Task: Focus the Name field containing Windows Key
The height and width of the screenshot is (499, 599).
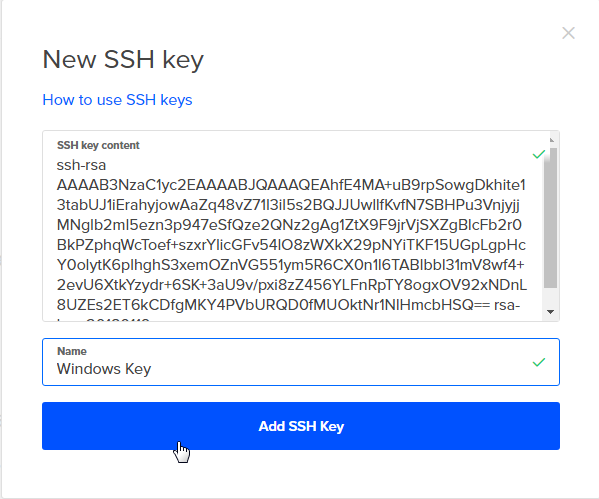Action: [x=301, y=362]
